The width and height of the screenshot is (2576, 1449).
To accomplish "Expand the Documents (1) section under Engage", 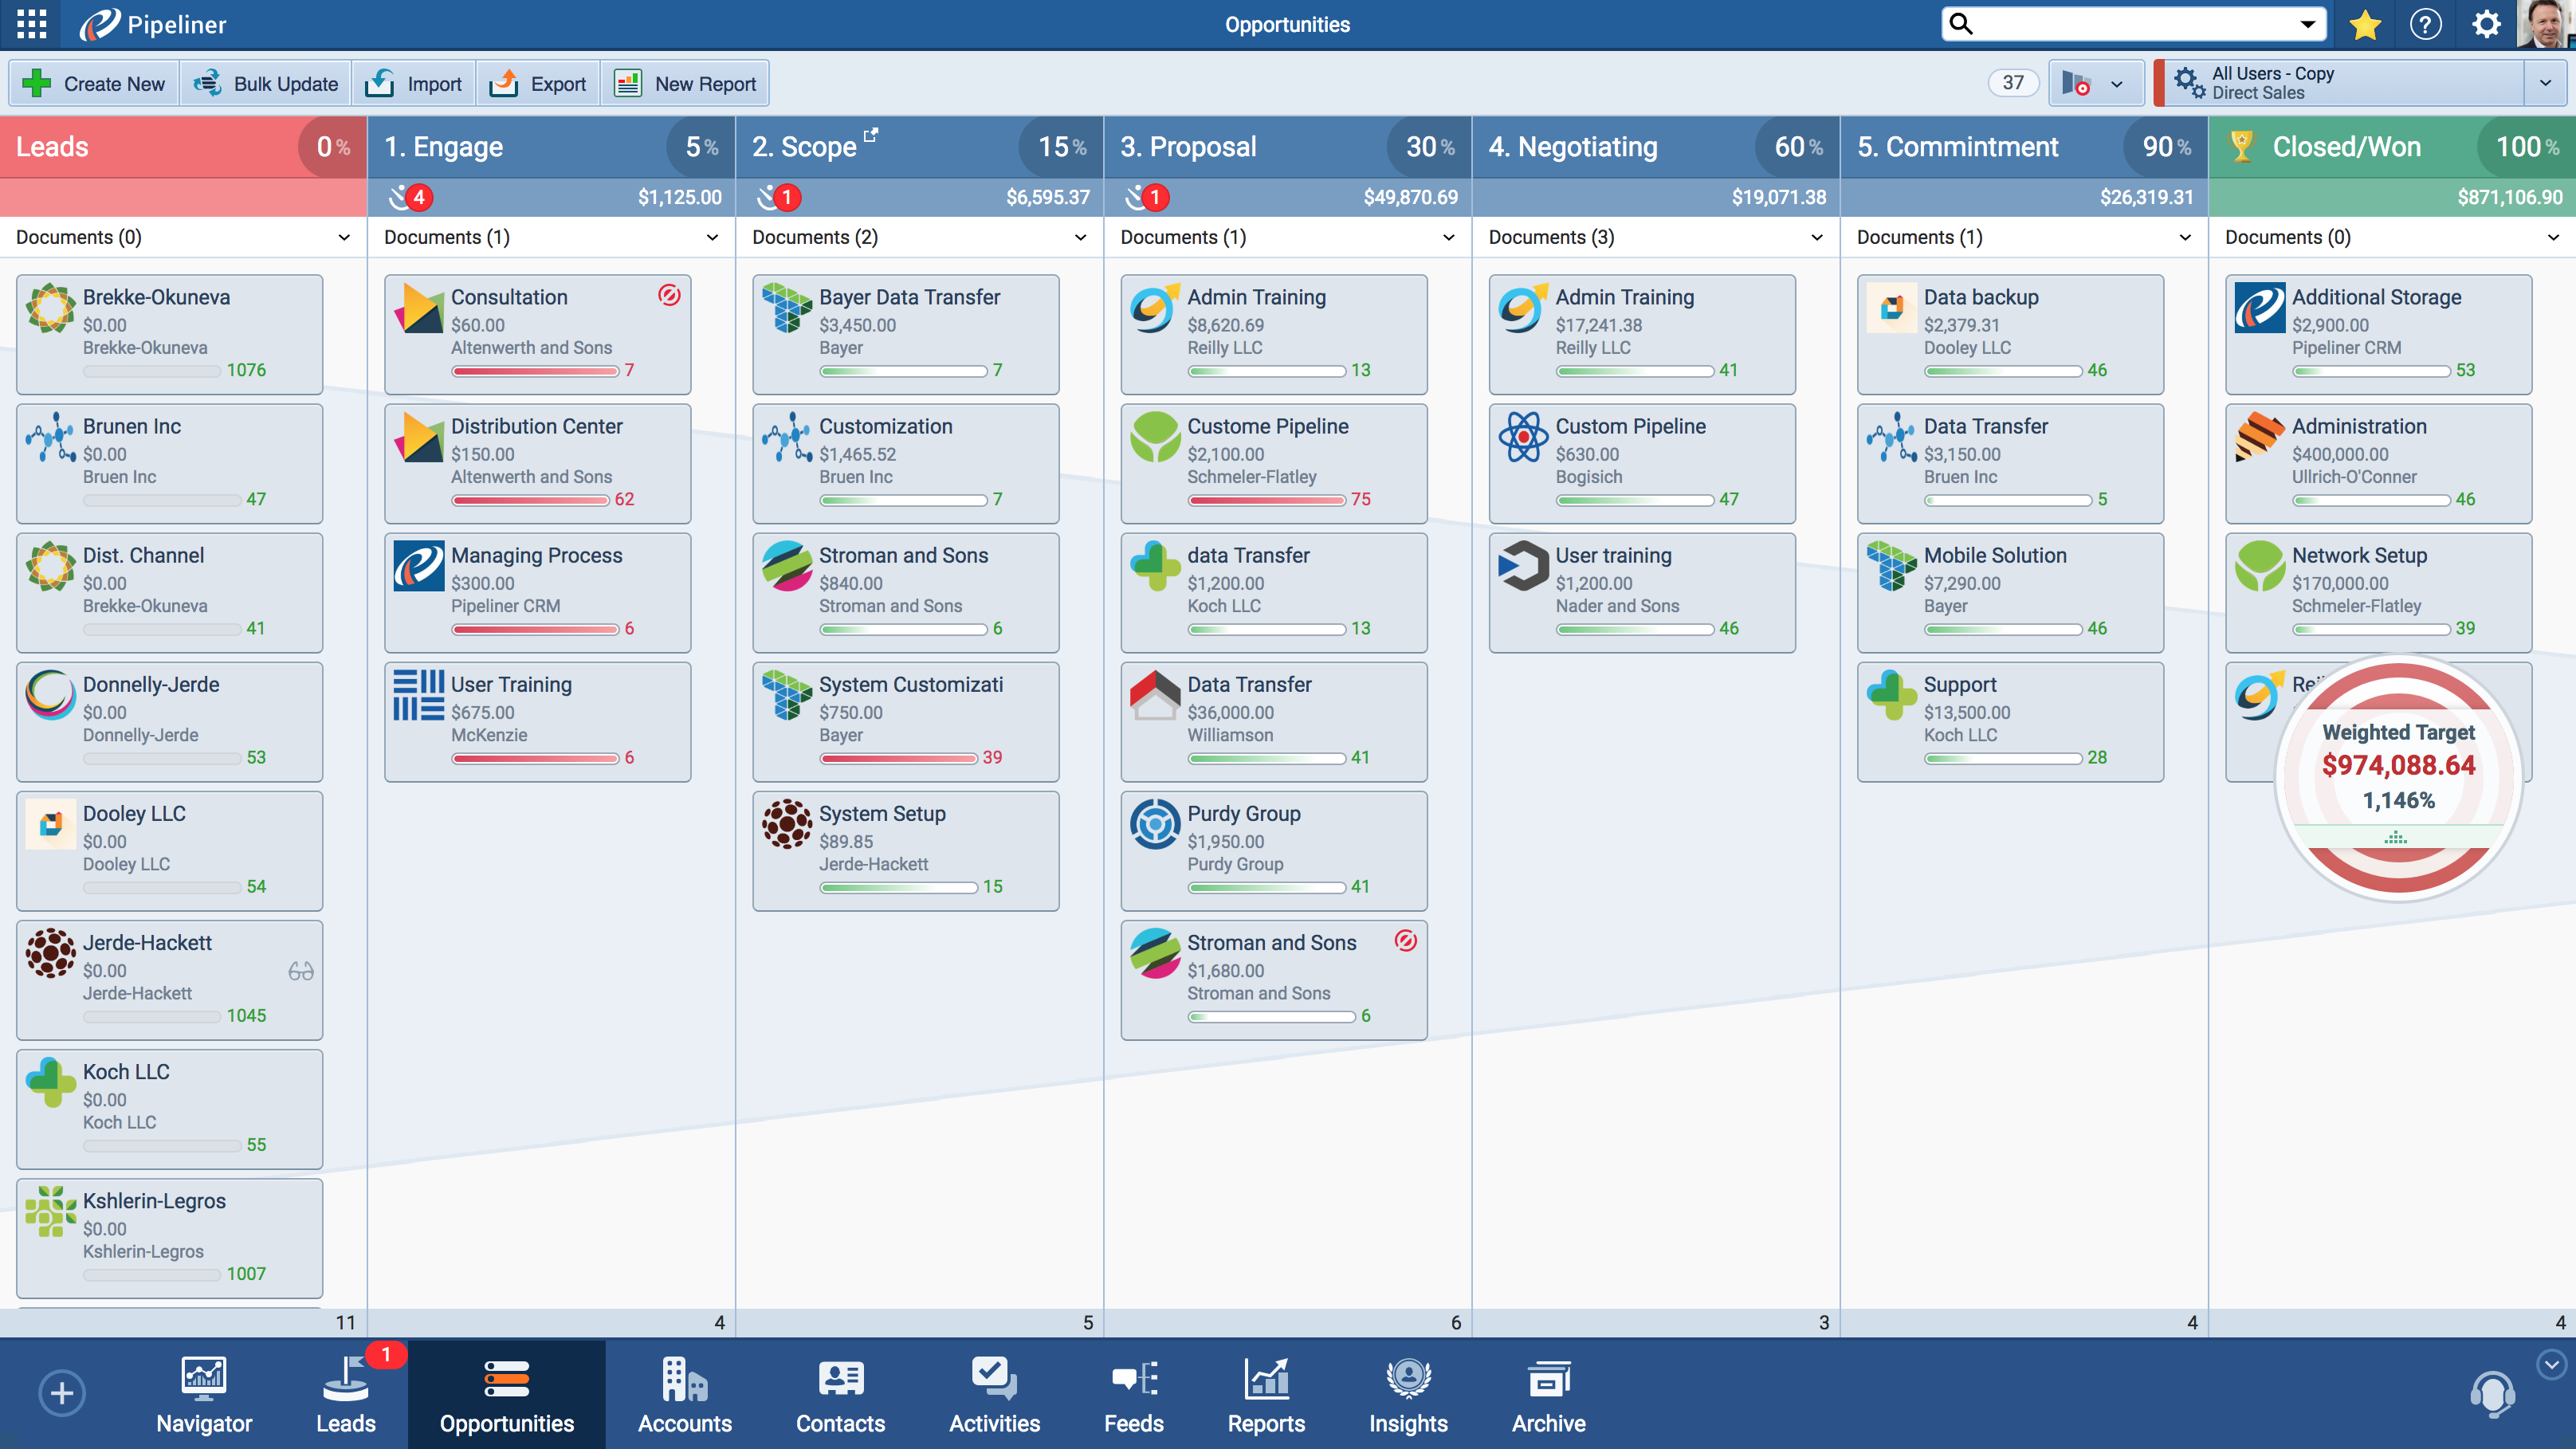I will click(712, 237).
